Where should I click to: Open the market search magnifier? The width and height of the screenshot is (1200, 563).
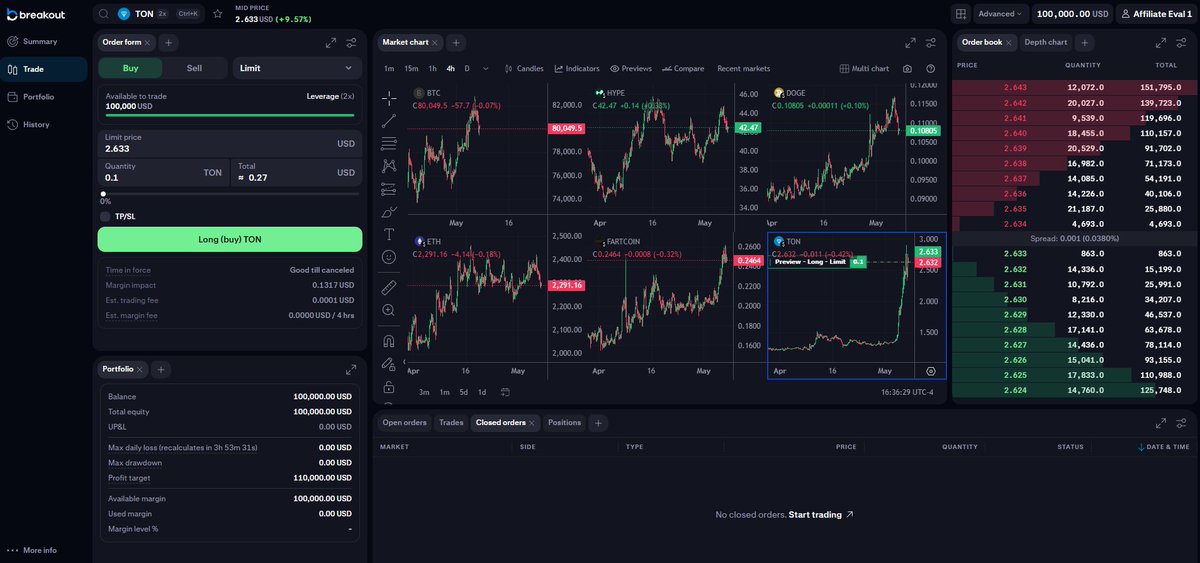tap(104, 14)
